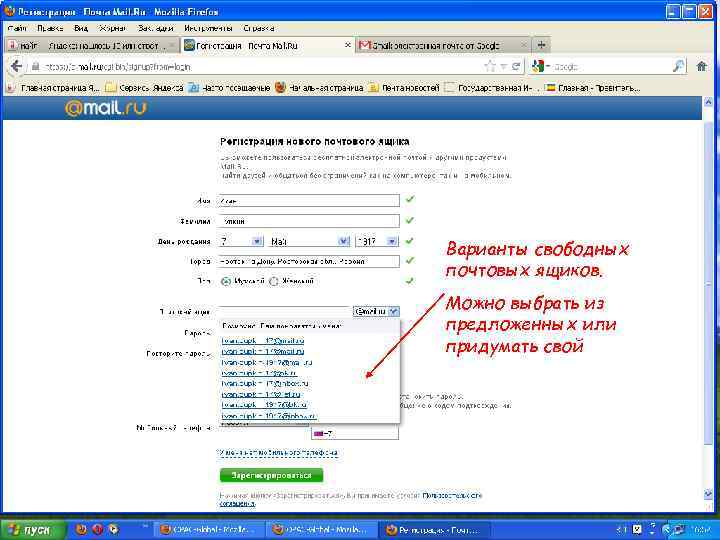Click the Почтовый ящик input field
The image size is (720, 540).
pyautogui.click(x=285, y=312)
